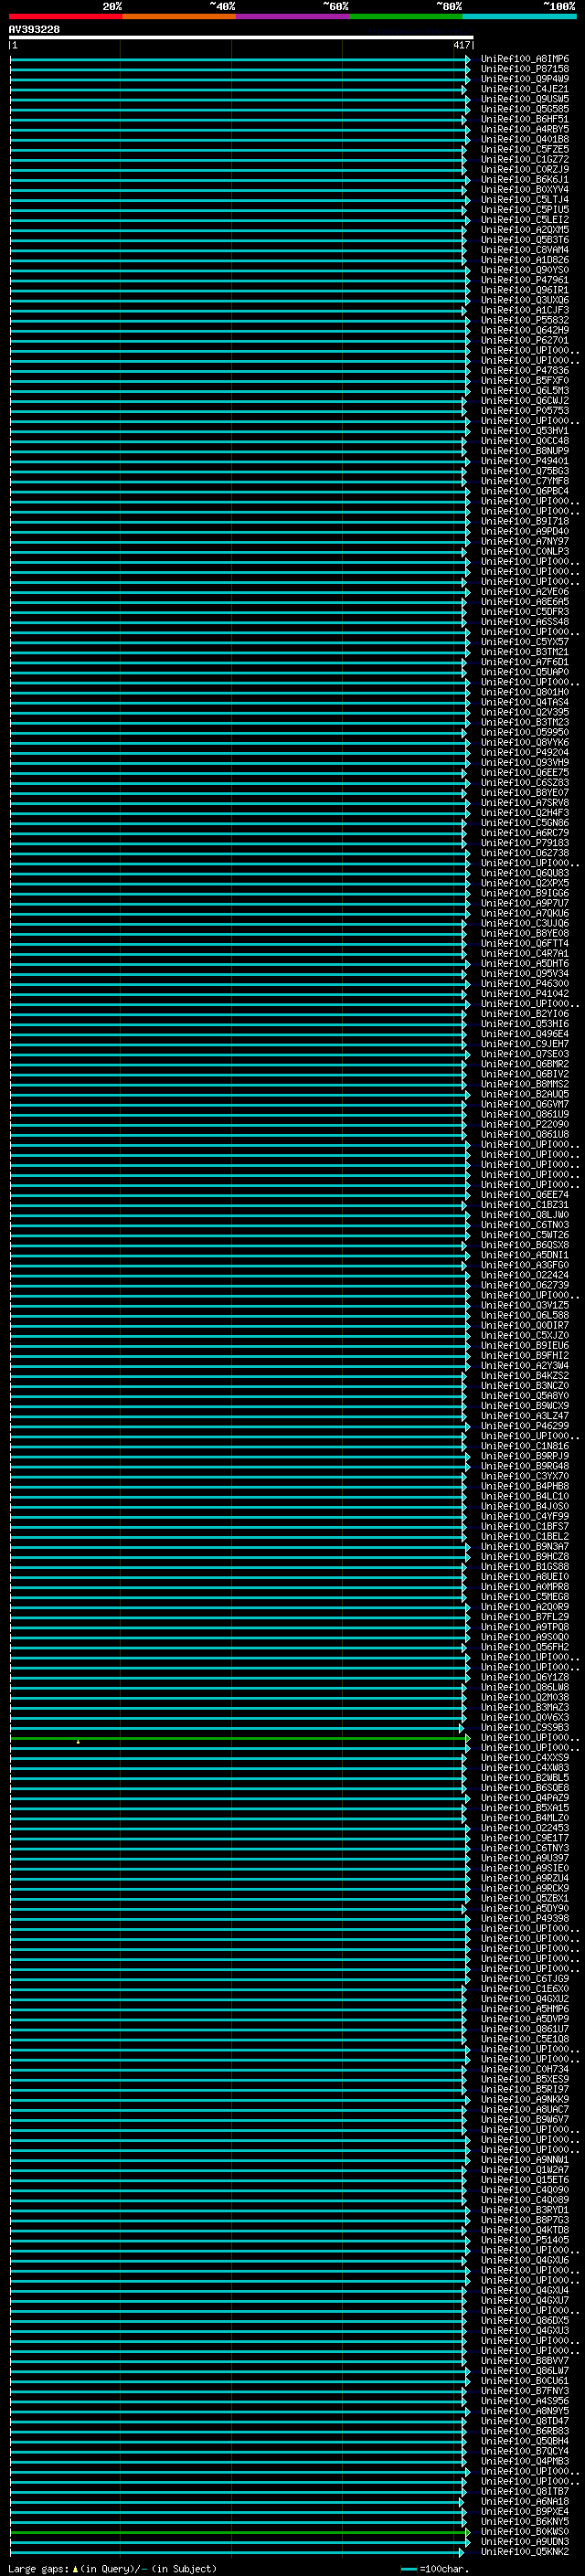Open the UniRef100_P46299 hit label
This screenshot has height=2576, width=585.
click(x=525, y=1426)
